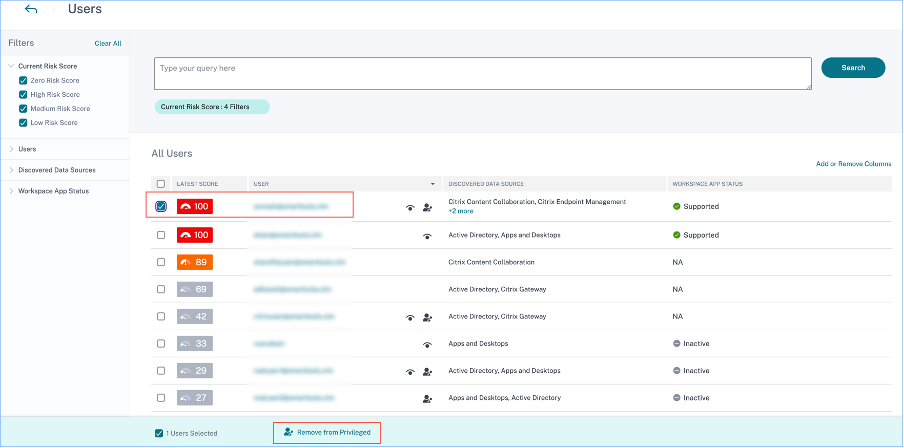Viewport: 904px width, 448px height.
Task: Toggle the select-all checkbox in table header
Action: click(x=161, y=184)
